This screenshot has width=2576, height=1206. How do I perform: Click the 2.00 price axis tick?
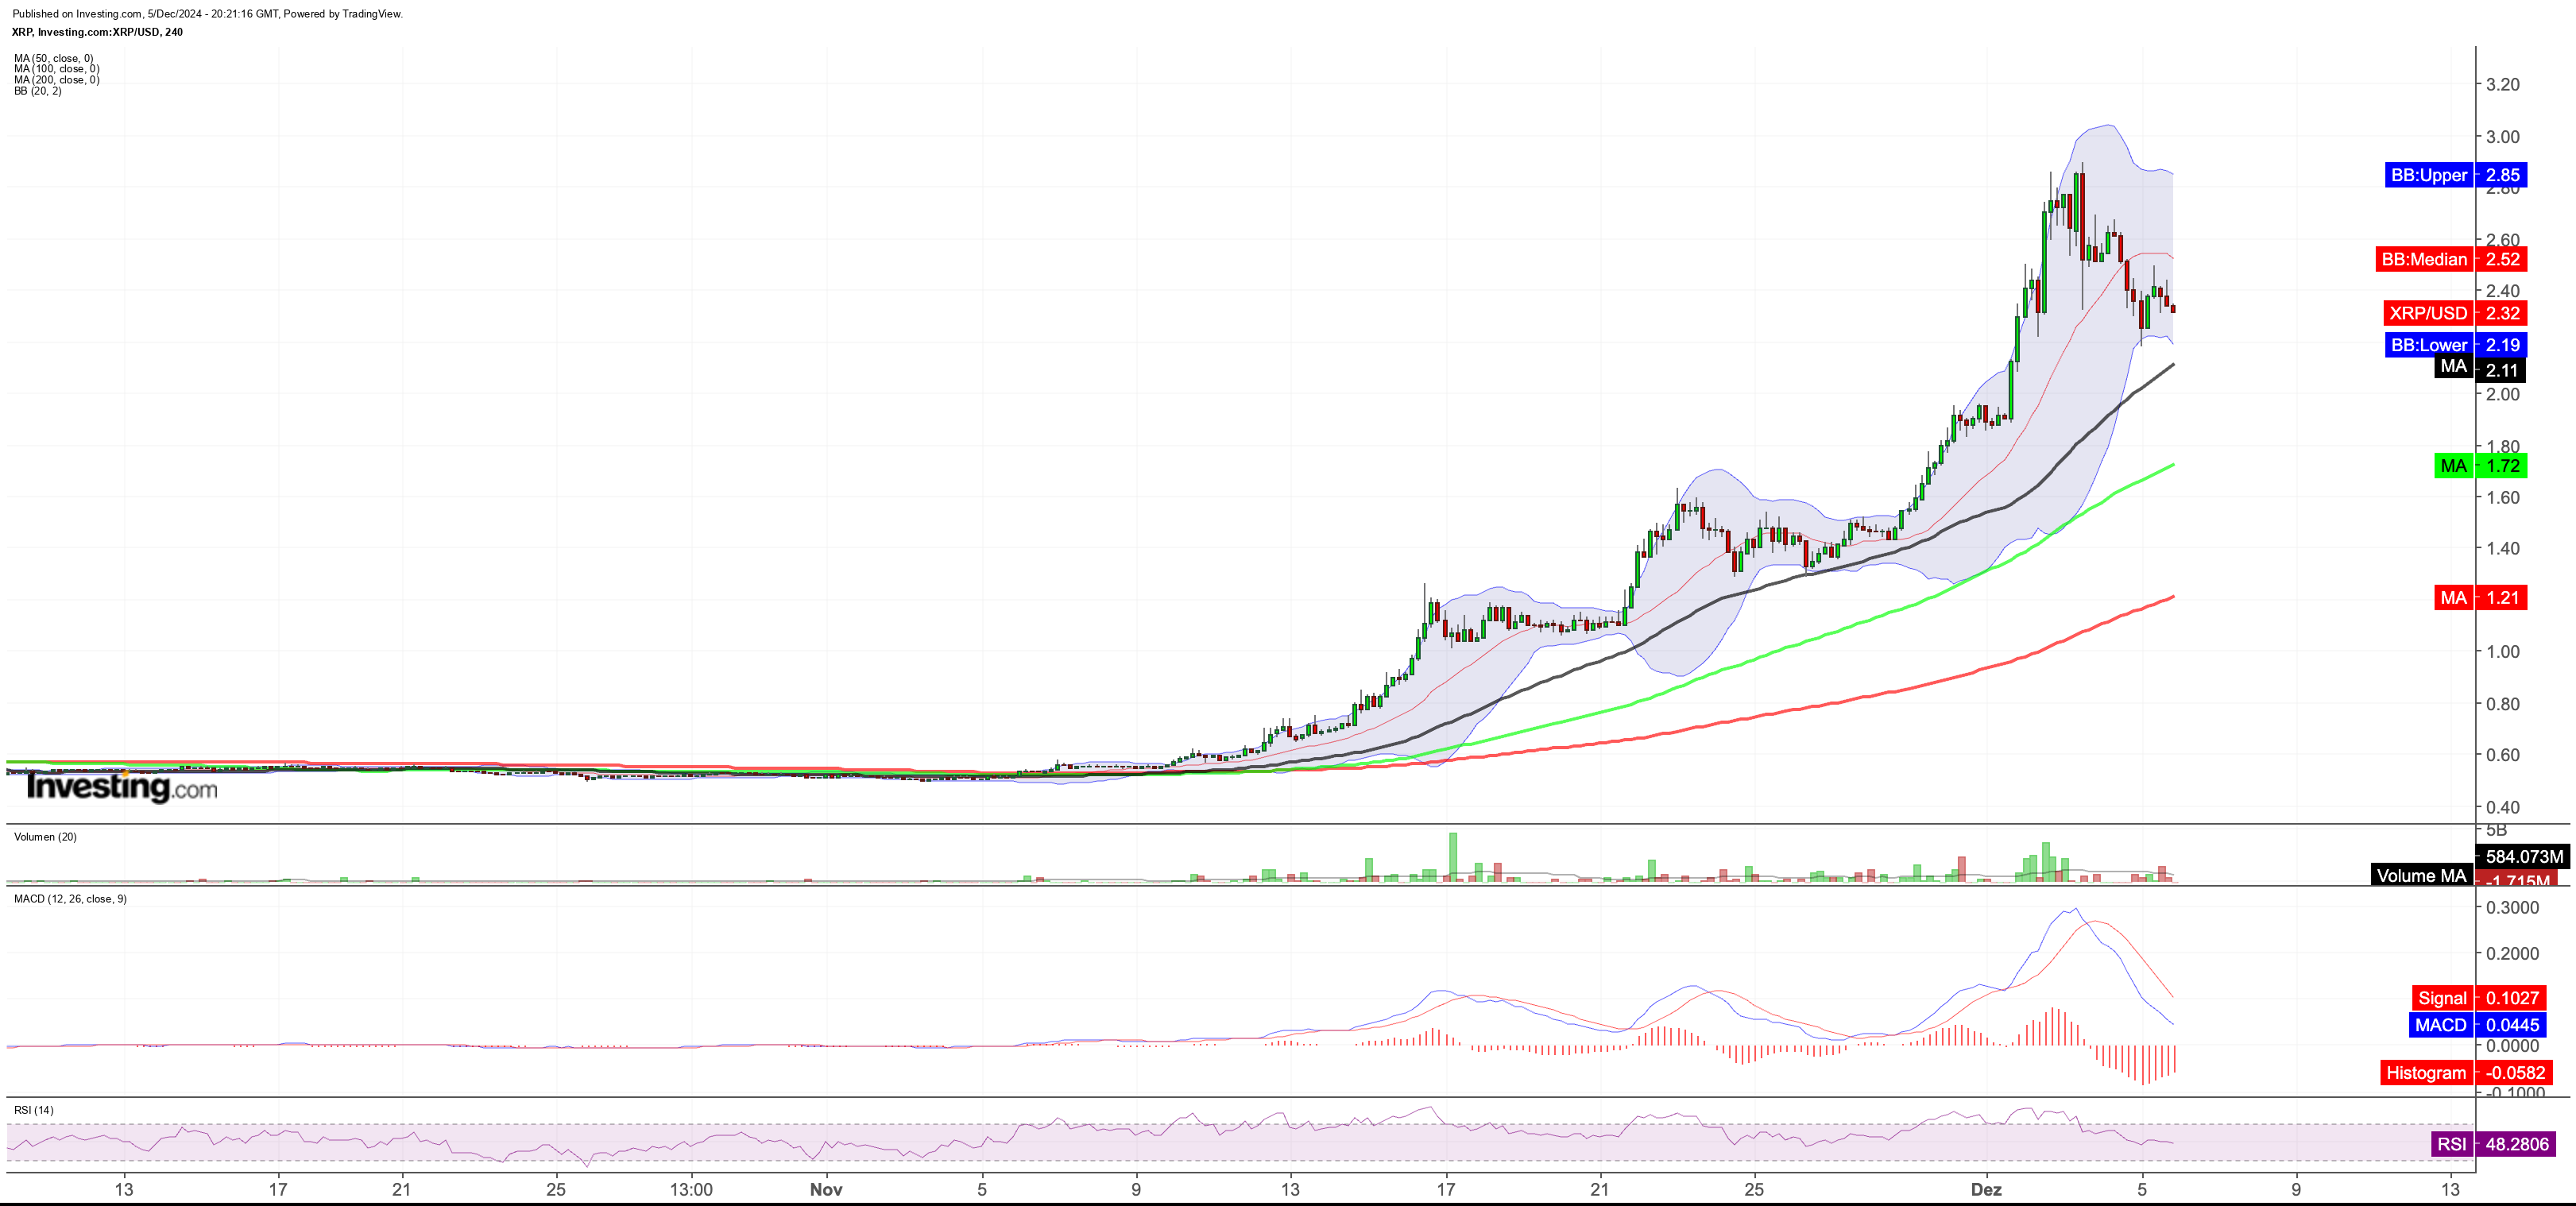coord(2503,394)
